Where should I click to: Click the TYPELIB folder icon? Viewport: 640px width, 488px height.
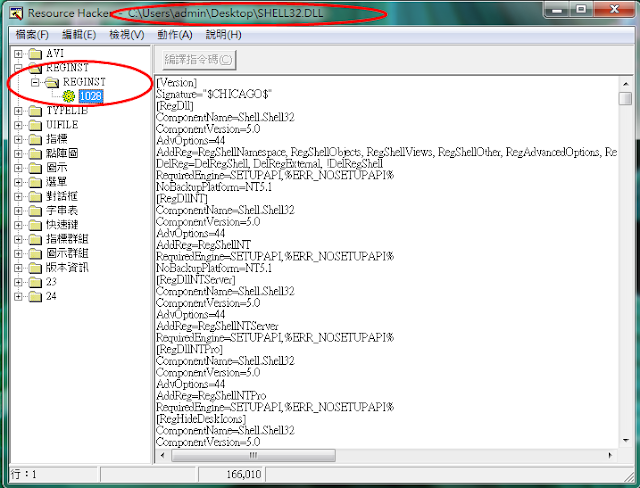point(36,111)
